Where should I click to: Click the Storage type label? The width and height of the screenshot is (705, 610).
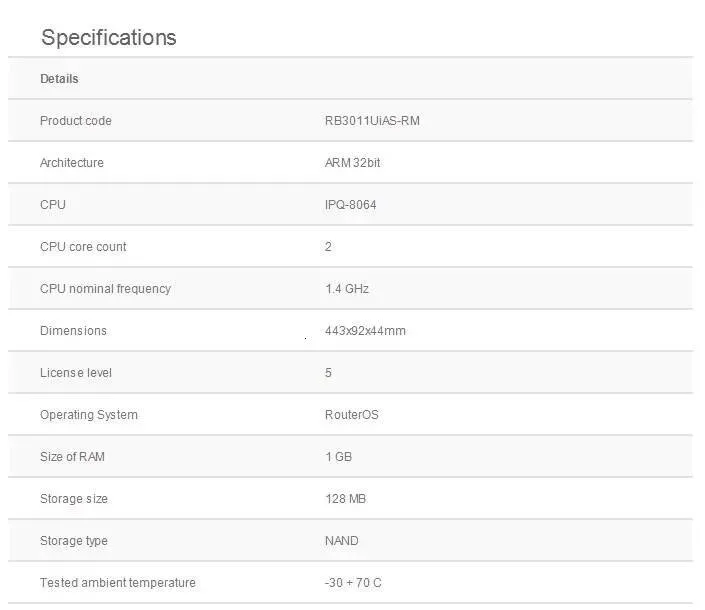click(x=74, y=541)
